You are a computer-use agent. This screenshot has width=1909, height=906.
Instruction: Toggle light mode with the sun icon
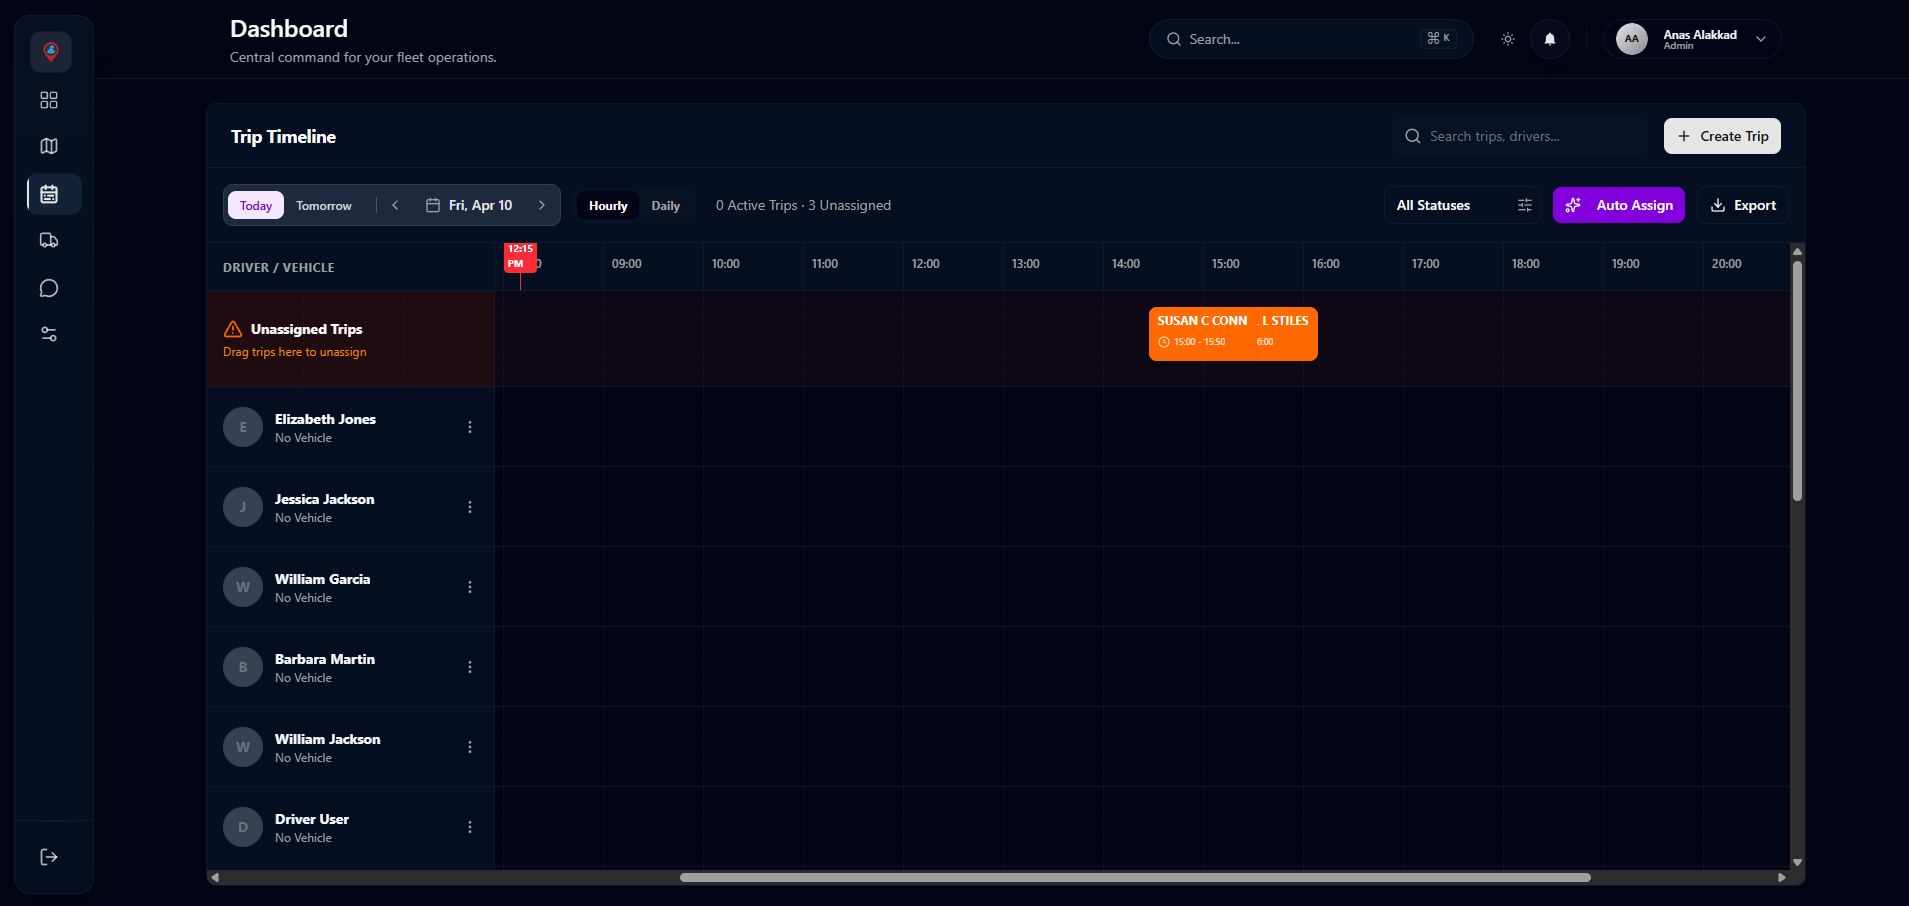pos(1507,39)
